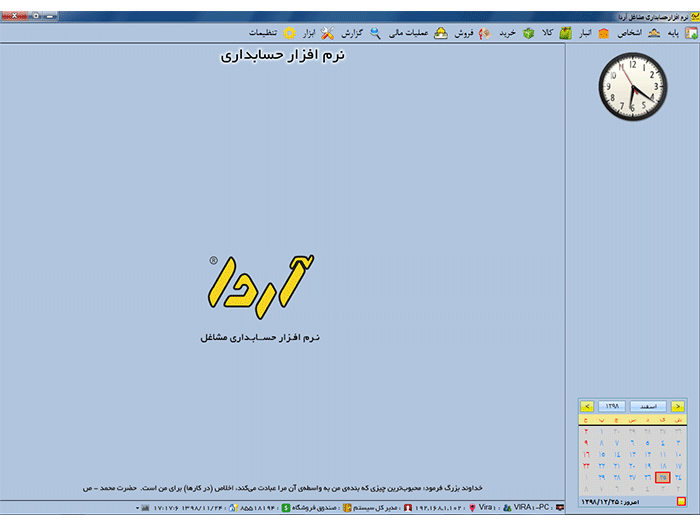Click the yellow today icon below the calendar
Image resolution: width=700 pixels, height=525 pixels.
click(681, 501)
